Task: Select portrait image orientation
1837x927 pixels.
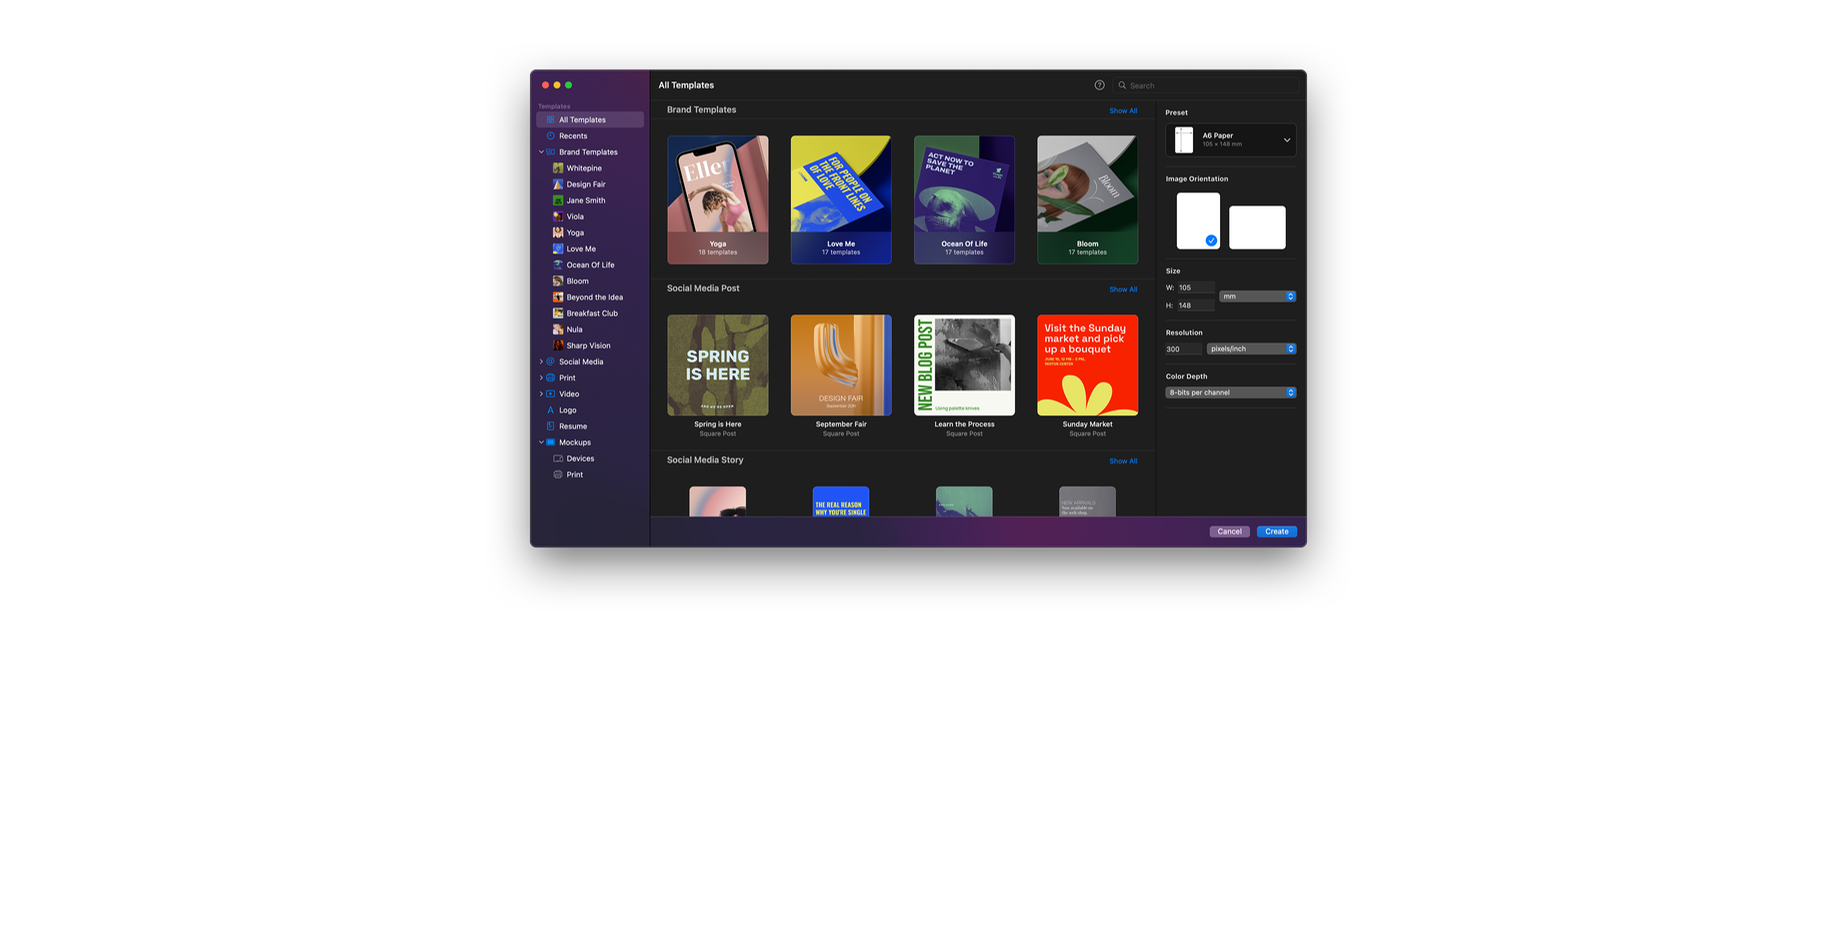Action: 1197,220
